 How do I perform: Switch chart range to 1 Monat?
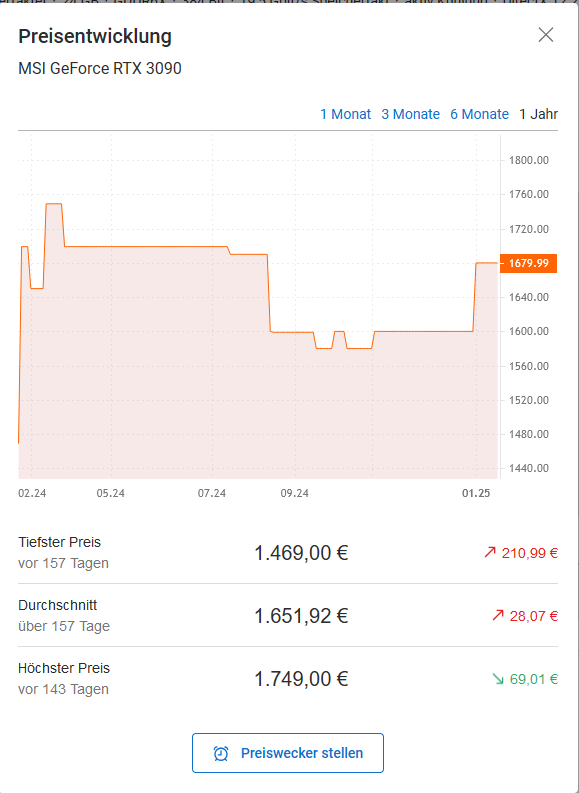click(345, 114)
